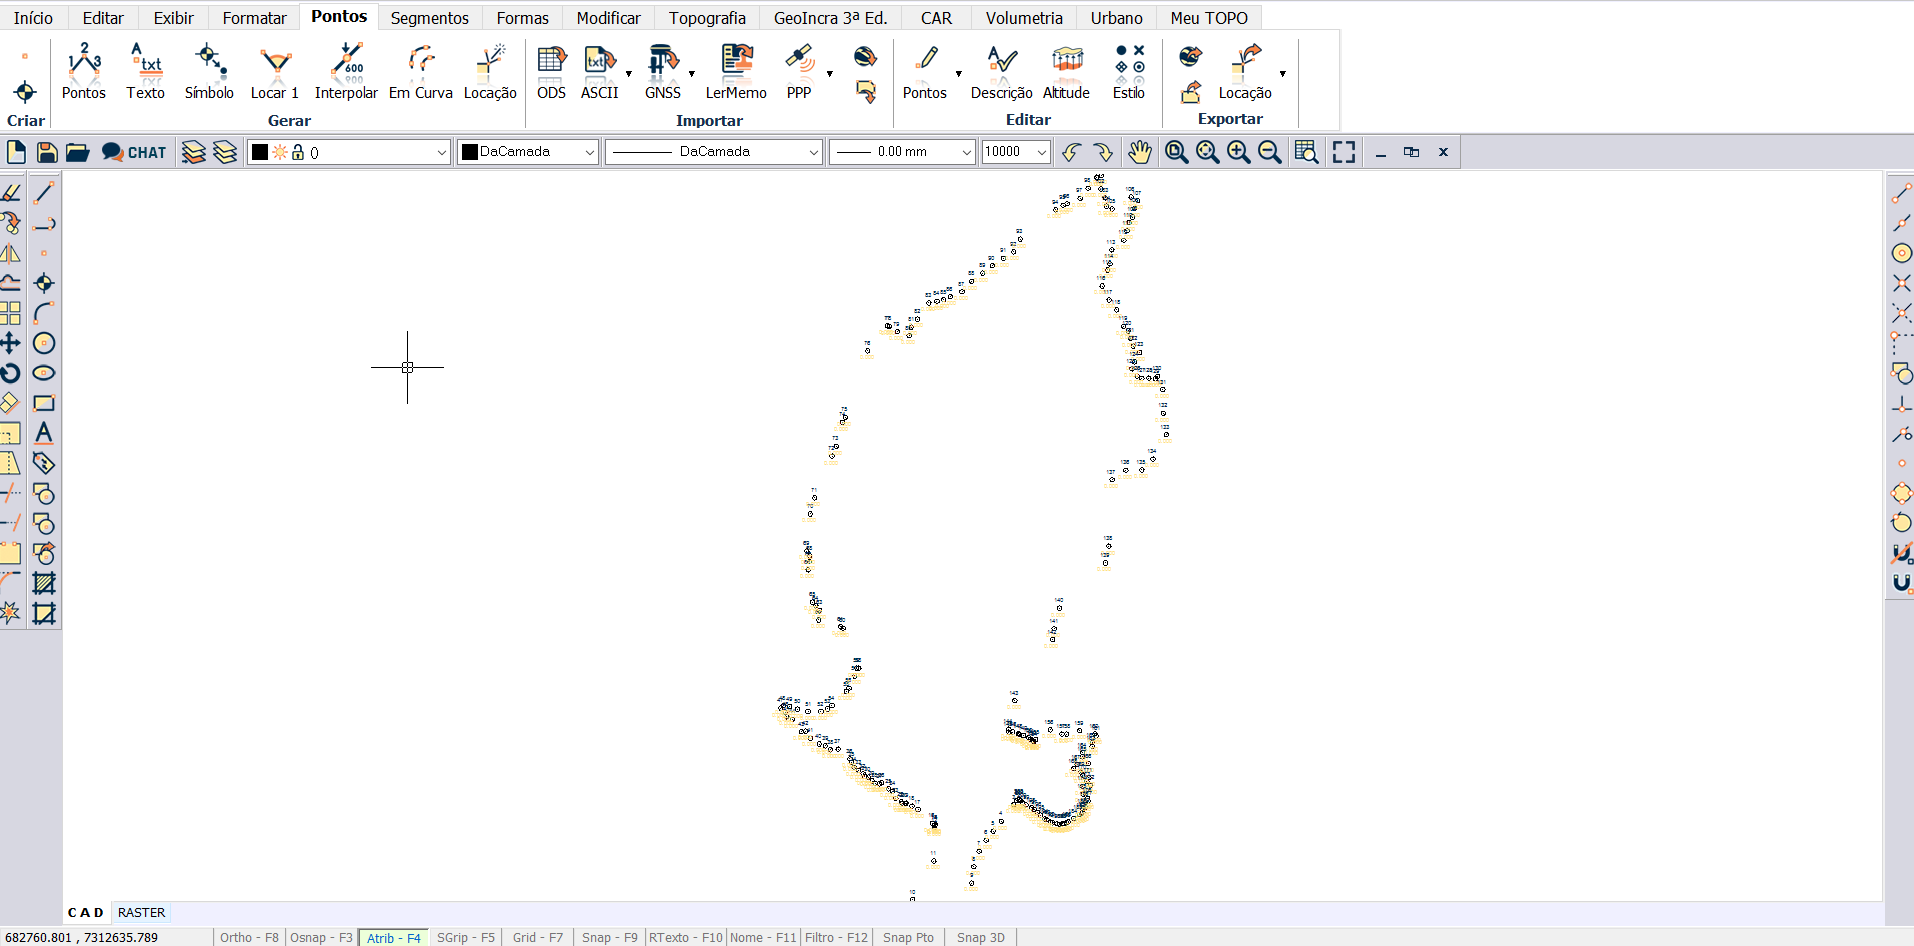Activate the Interpolar tool
Image resolution: width=1914 pixels, height=946 pixels.
coord(346,70)
